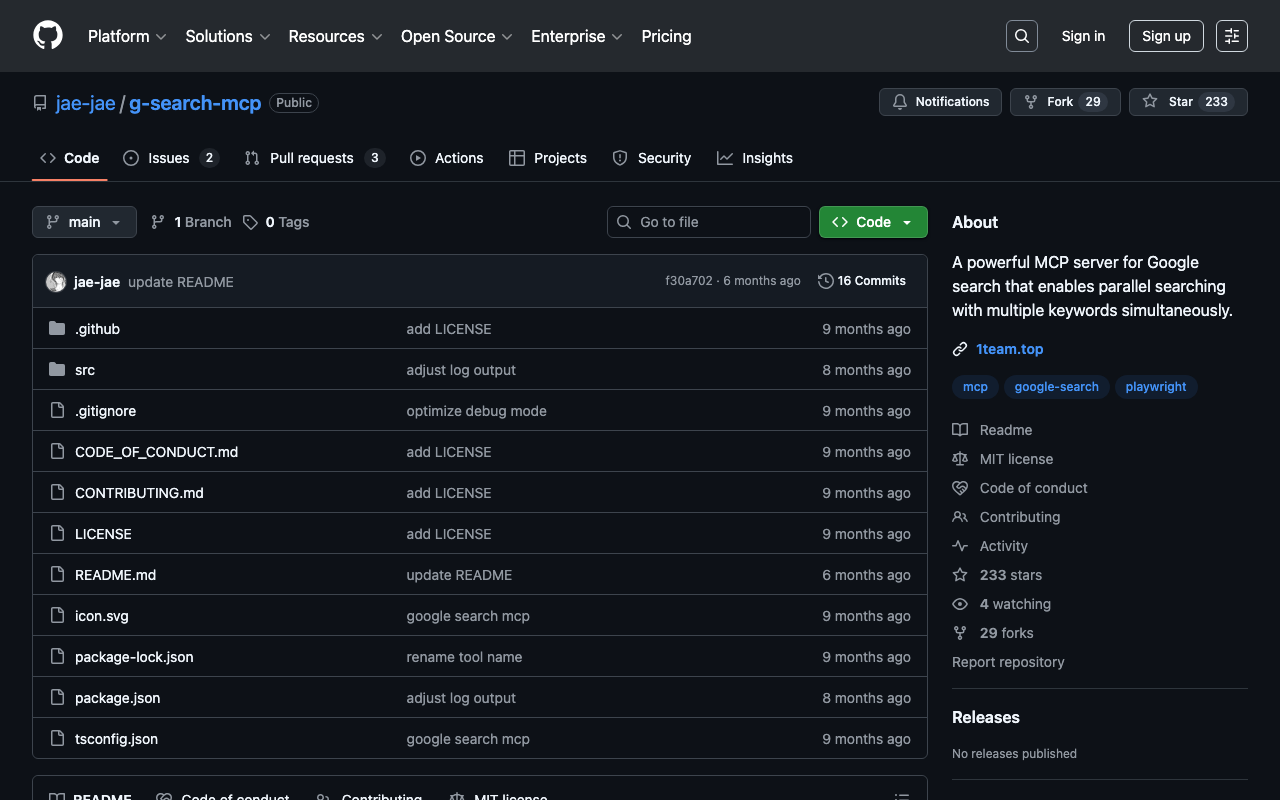Click the Activity pulse icon in About
This screenshot has width=1280, height=800.
[960, 546]
